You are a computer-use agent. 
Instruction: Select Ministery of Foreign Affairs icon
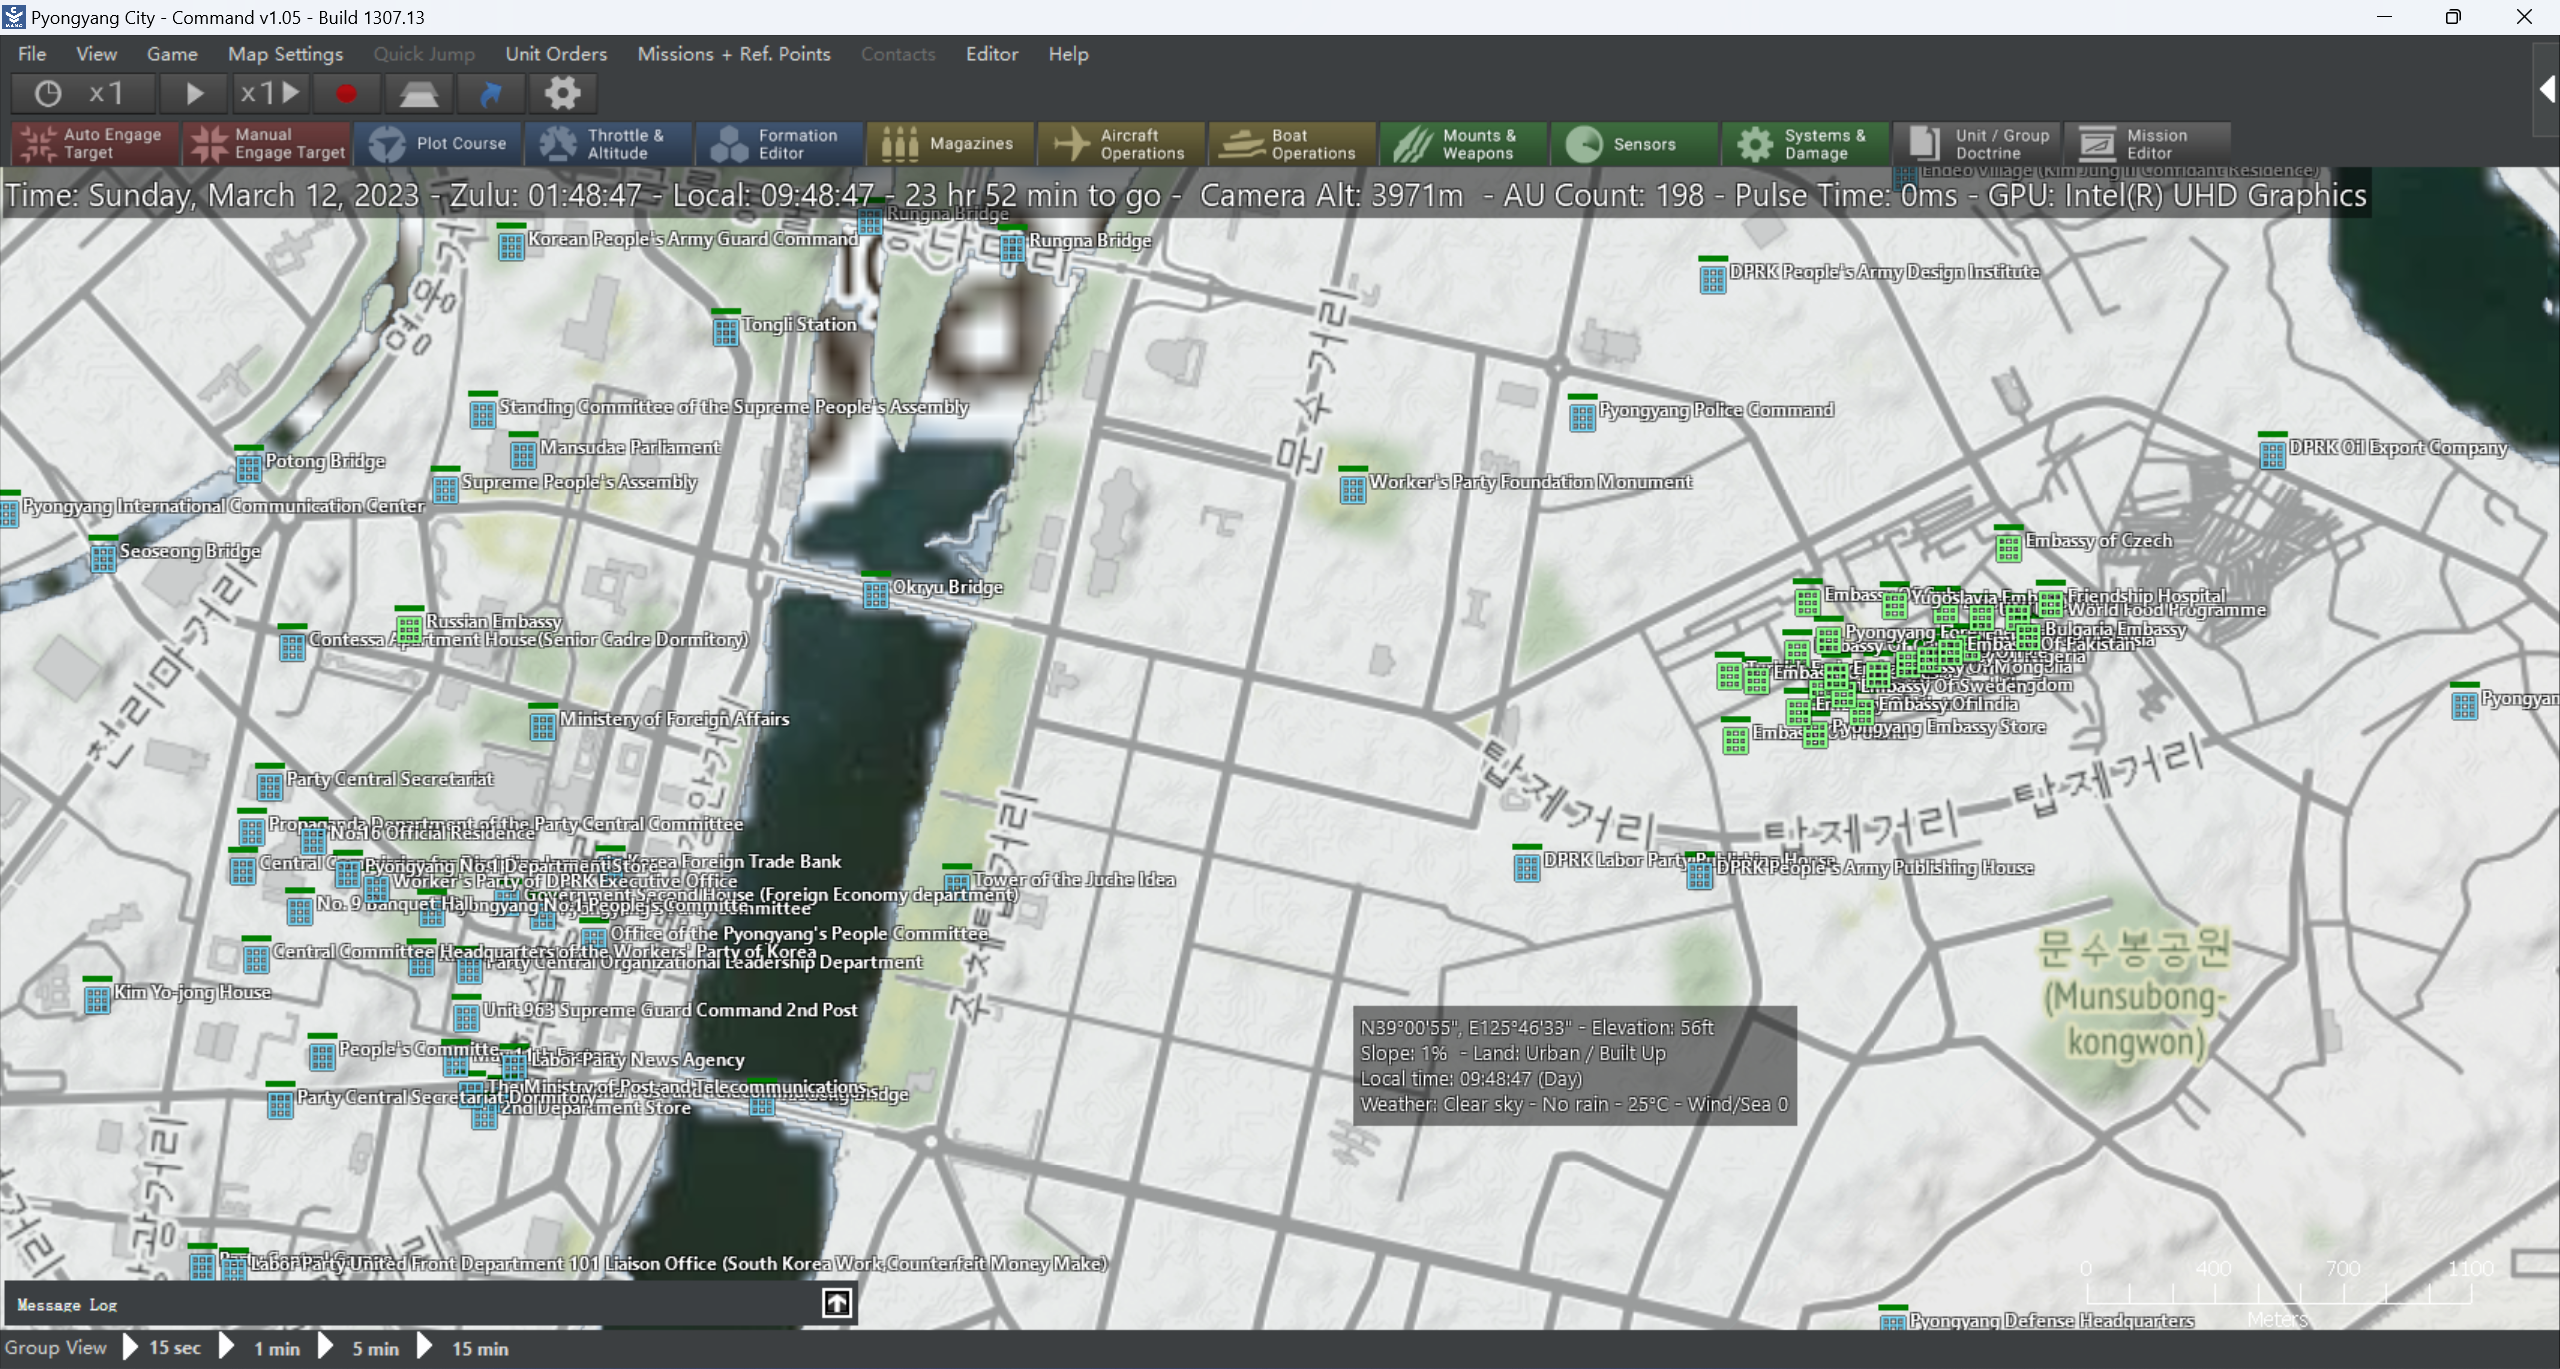543,725
